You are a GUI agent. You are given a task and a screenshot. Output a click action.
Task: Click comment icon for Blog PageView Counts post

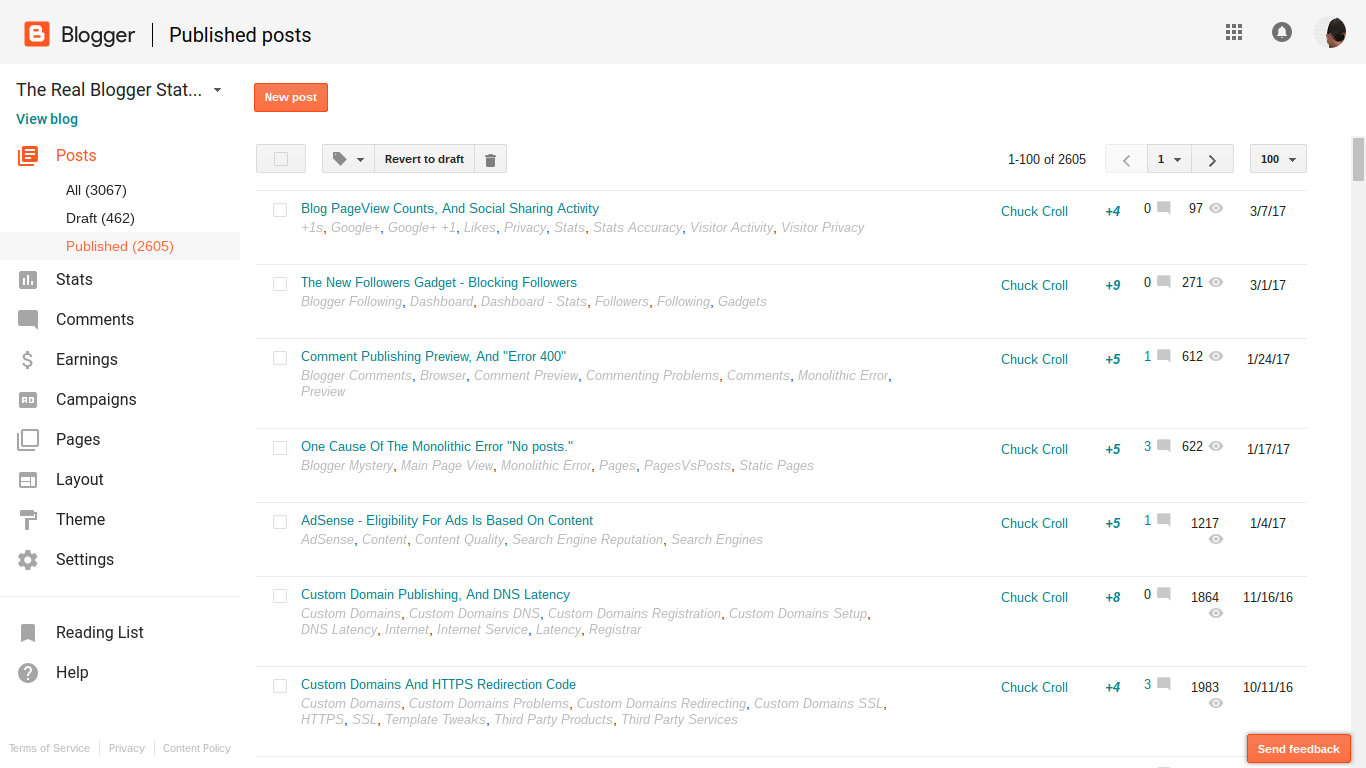1163,208
